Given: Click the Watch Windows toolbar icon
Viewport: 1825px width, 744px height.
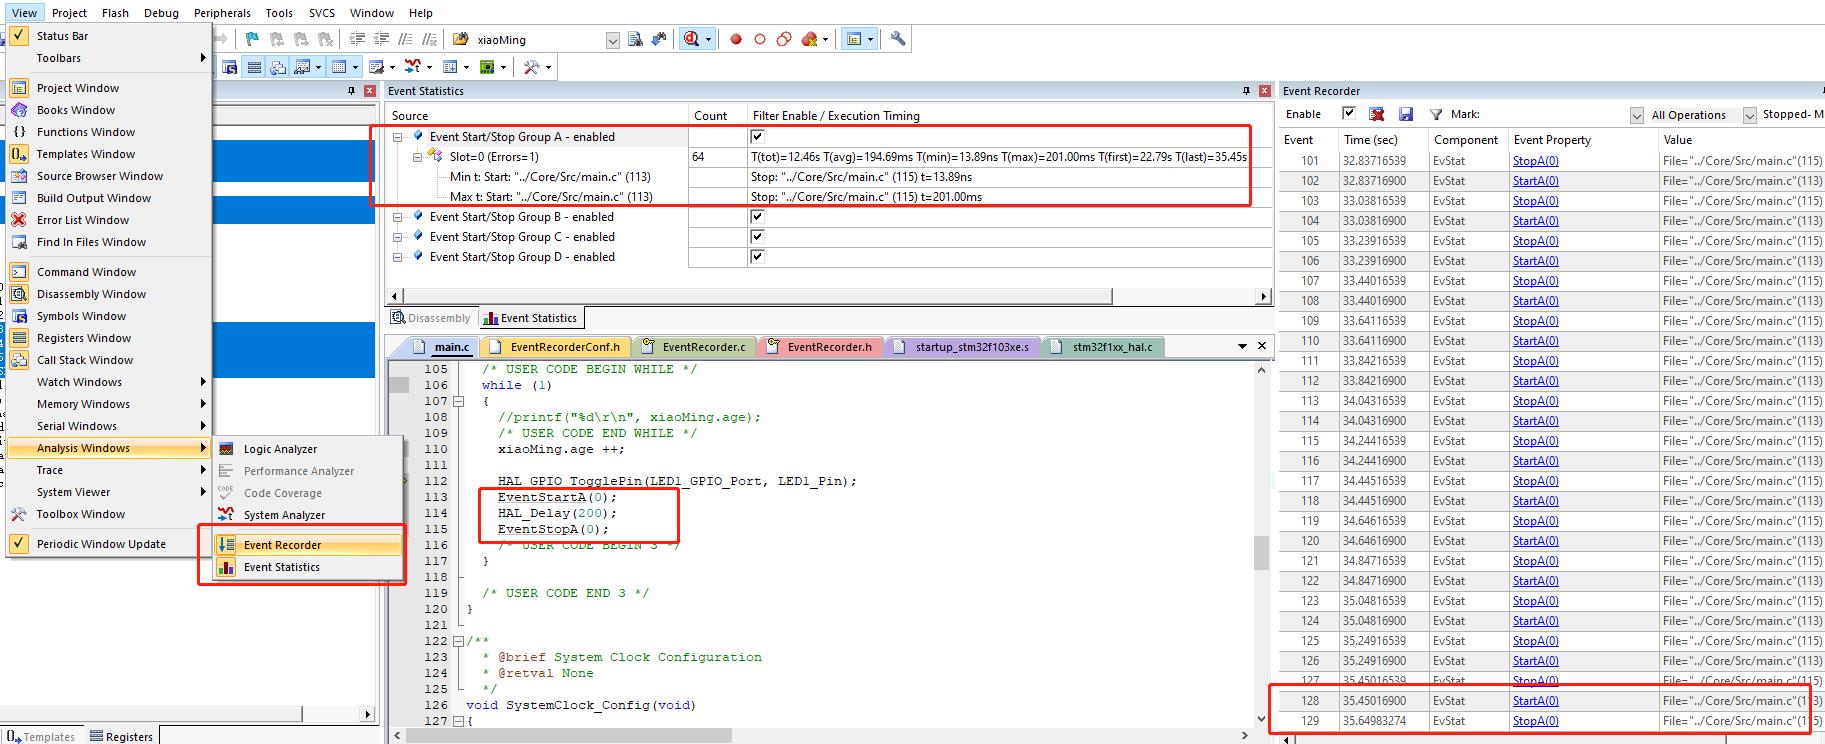Looking at the screenshot, I should click(302, 67).
